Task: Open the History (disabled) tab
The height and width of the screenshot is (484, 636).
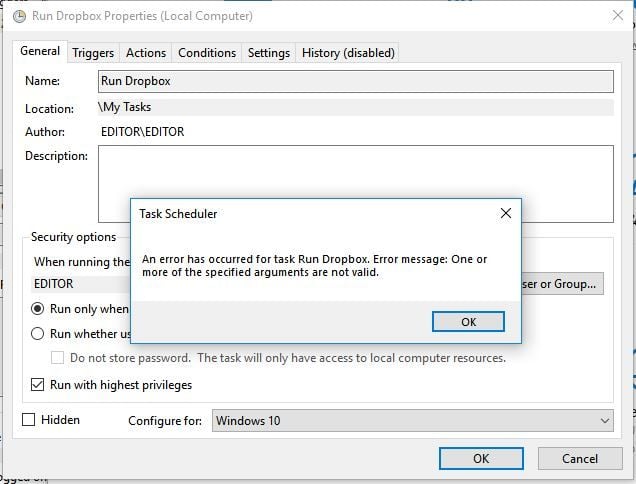Action: [348, 53]
